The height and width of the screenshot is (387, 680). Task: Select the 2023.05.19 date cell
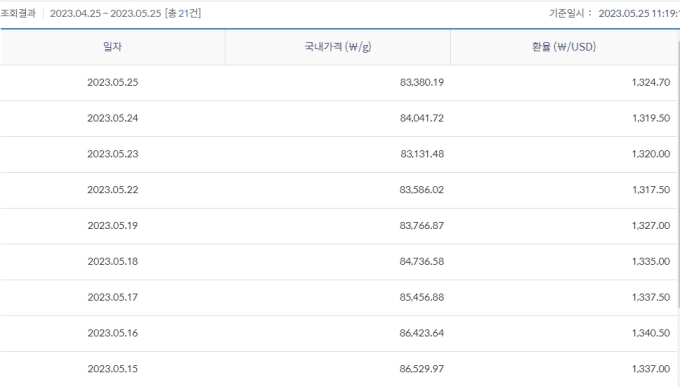pyautogui.click(x=113, y=226)
